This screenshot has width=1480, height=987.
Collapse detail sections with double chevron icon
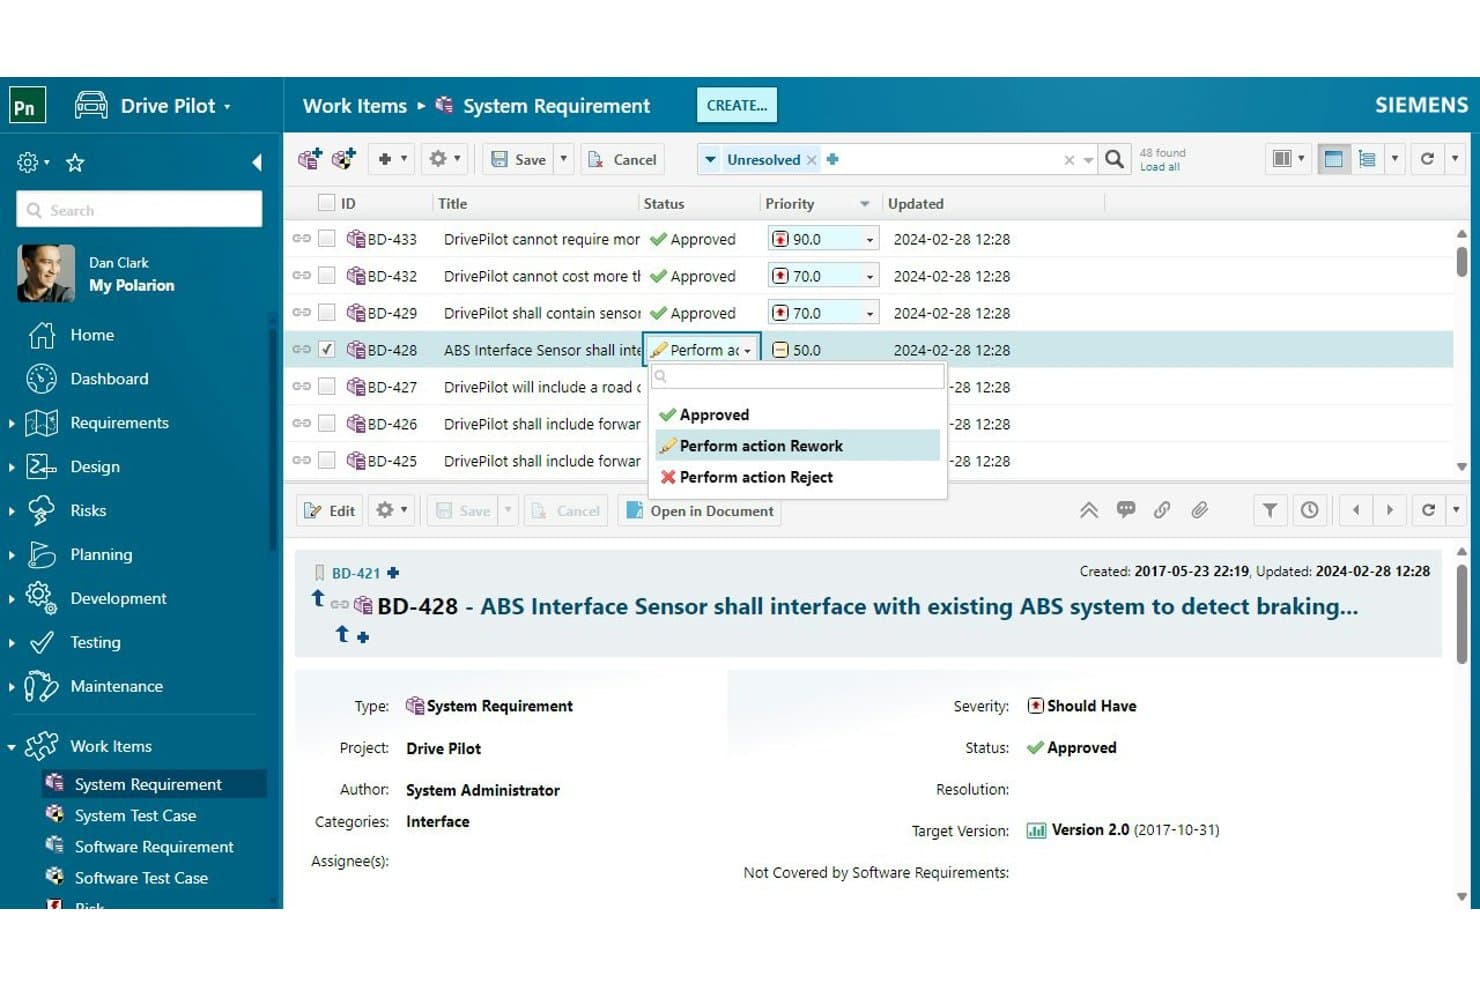click(x=1089, y=510)
